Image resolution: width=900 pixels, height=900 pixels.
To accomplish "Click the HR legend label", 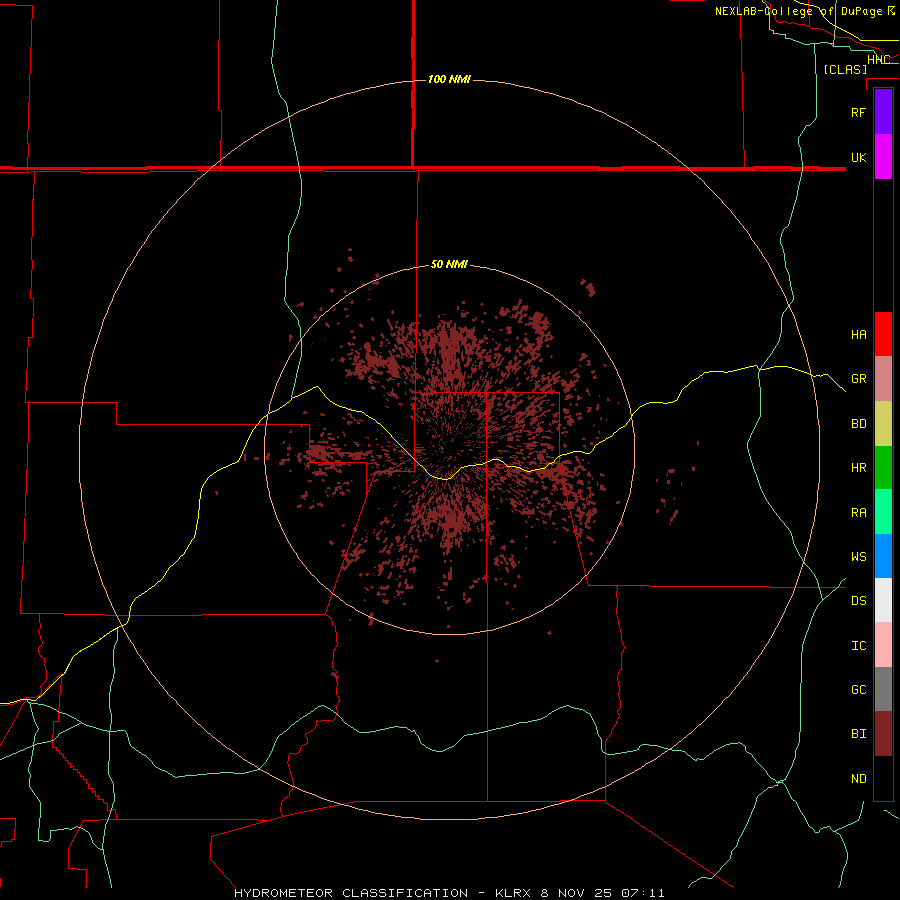I will pos(858,468).
